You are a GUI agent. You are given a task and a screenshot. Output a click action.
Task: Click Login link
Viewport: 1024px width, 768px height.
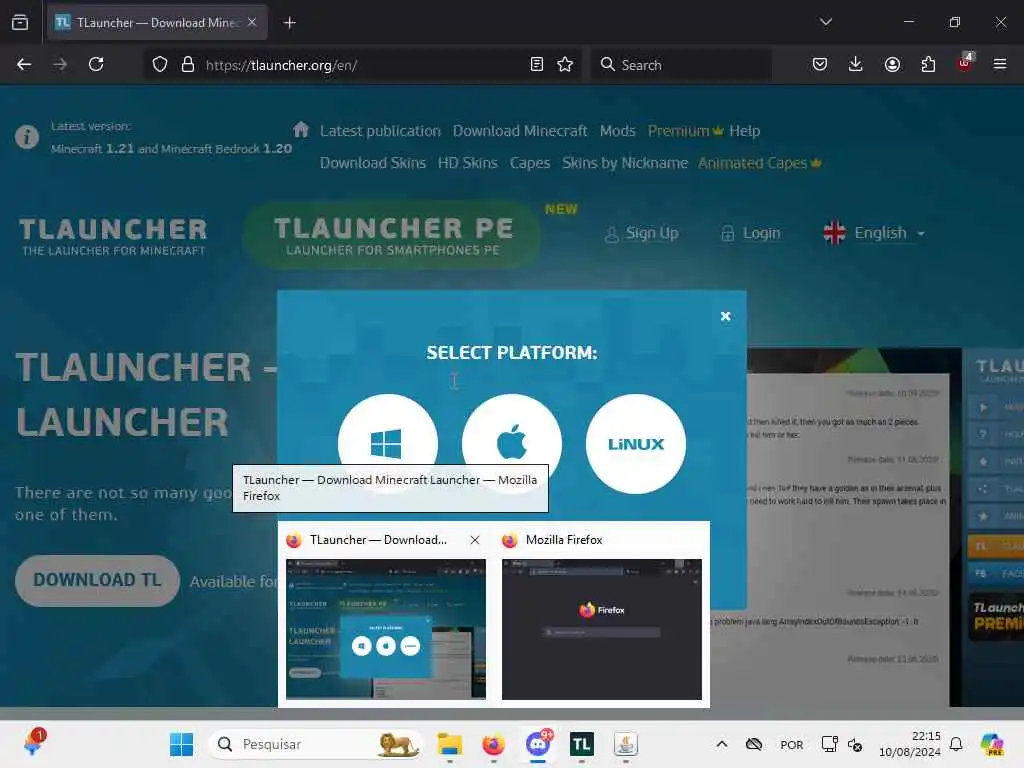[x=750, y=233]
